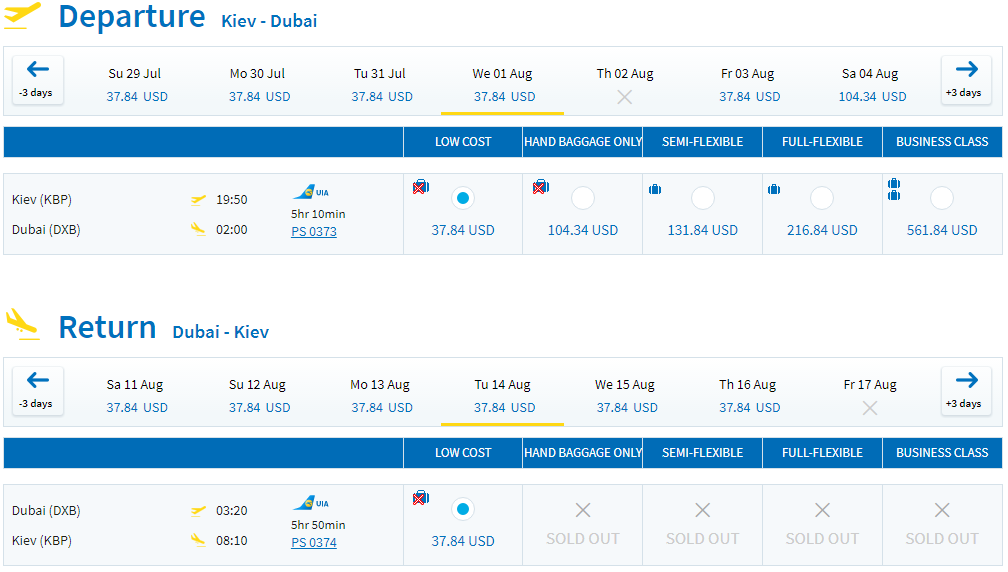1008x572 pixels.
Task: Click no-baggage icon in departure Low Cost cell
Action: 421,187
